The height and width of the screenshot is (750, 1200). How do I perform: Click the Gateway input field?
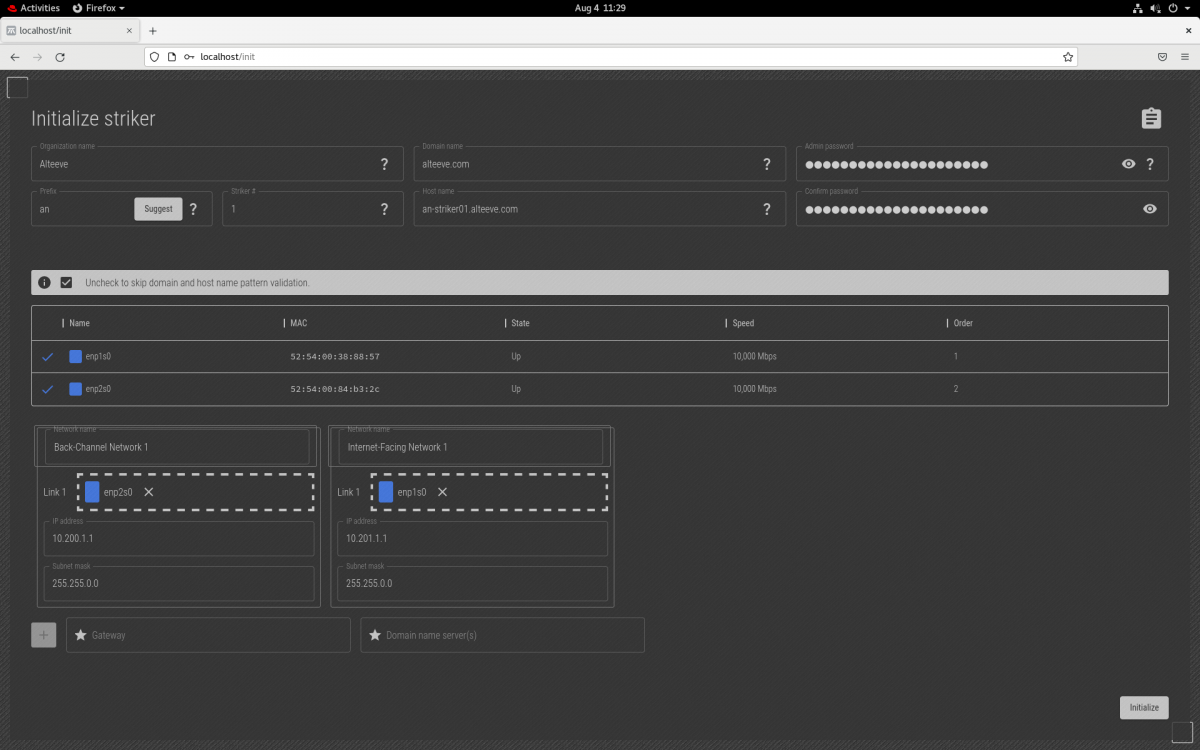click(208, 635)
